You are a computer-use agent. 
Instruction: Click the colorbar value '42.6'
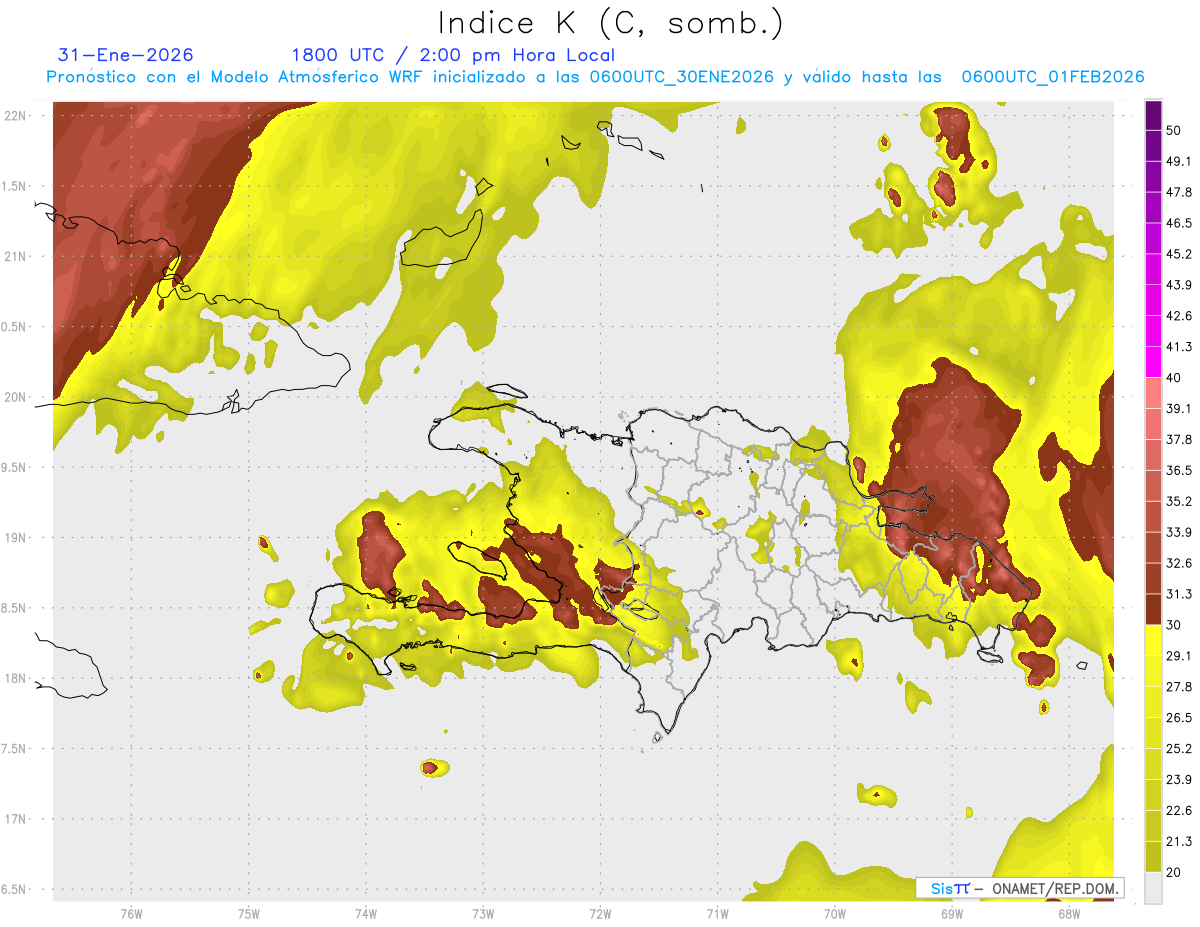pyautogui.click(x=1178, y=316)
